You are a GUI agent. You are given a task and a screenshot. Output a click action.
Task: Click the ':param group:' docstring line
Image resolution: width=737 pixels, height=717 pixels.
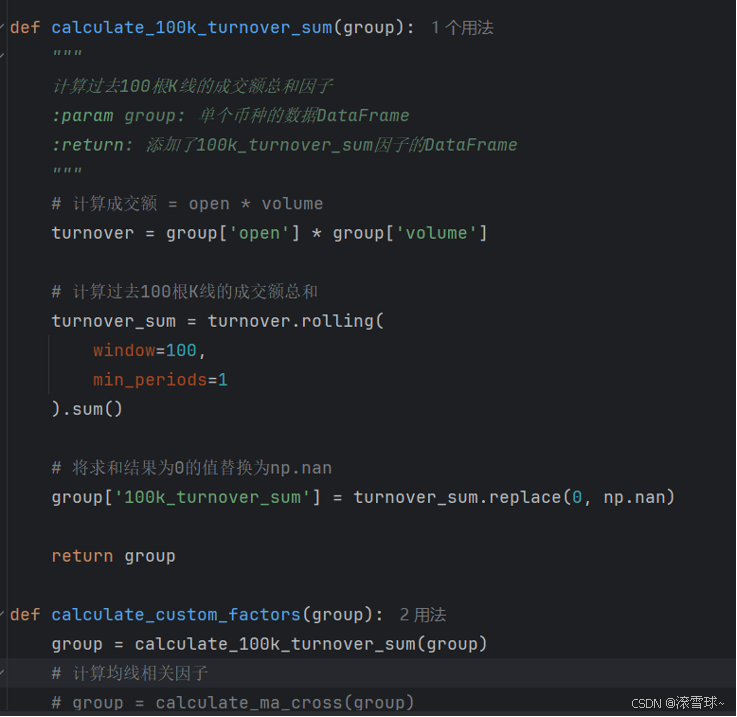click(x=231, y=116)
